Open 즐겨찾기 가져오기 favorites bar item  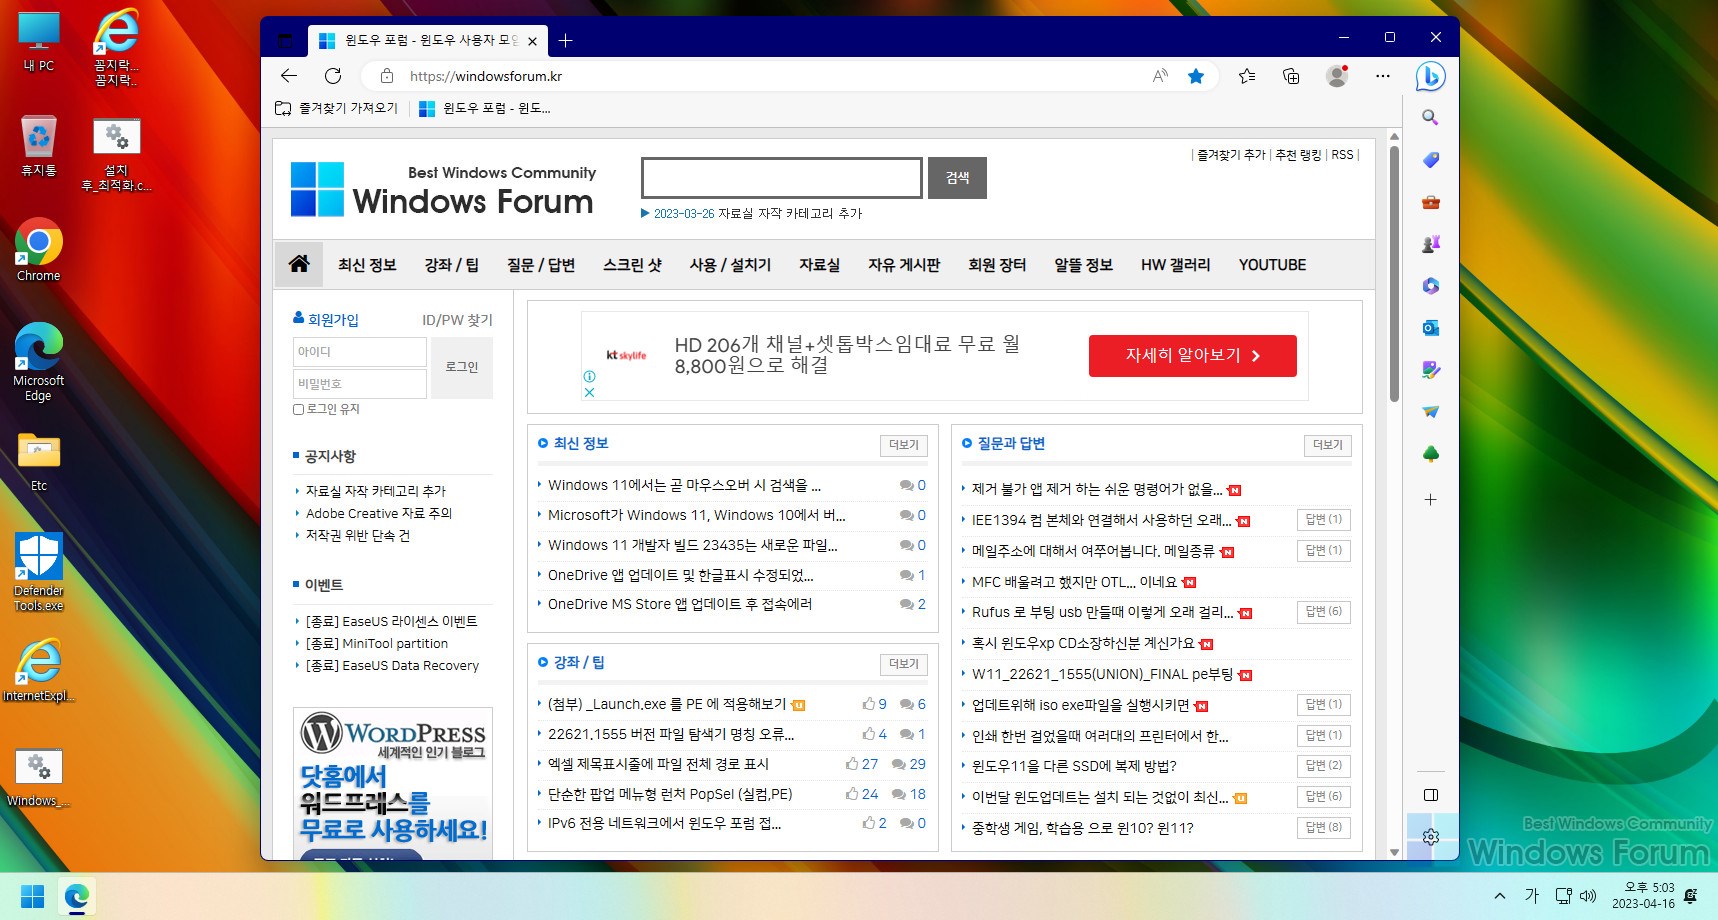[x=337, y=108]
